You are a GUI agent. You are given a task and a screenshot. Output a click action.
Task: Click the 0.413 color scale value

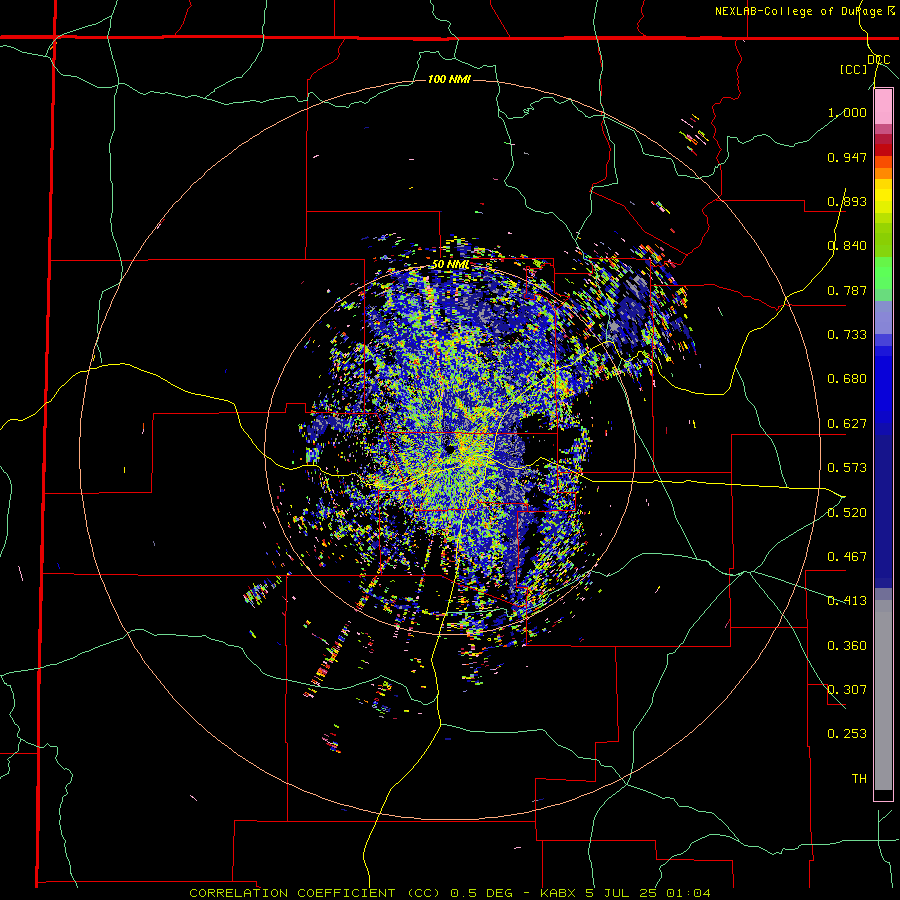tap(847, 601)
